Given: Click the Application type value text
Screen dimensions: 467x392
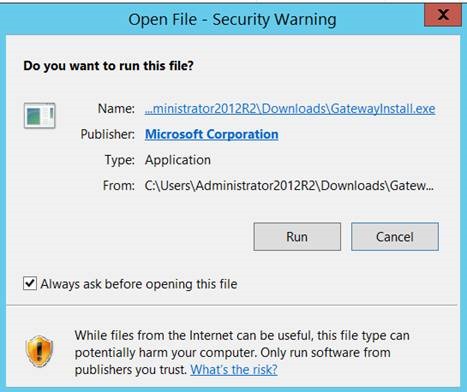Looking at the screenshot, I should coord(178,160).
